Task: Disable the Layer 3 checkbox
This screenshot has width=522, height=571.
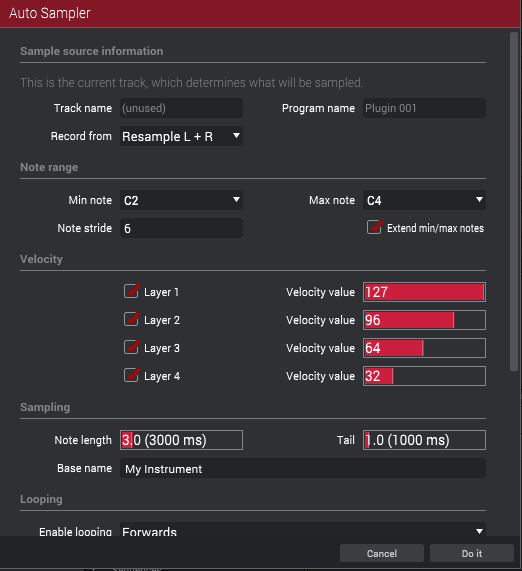Action: pos(131,347)
